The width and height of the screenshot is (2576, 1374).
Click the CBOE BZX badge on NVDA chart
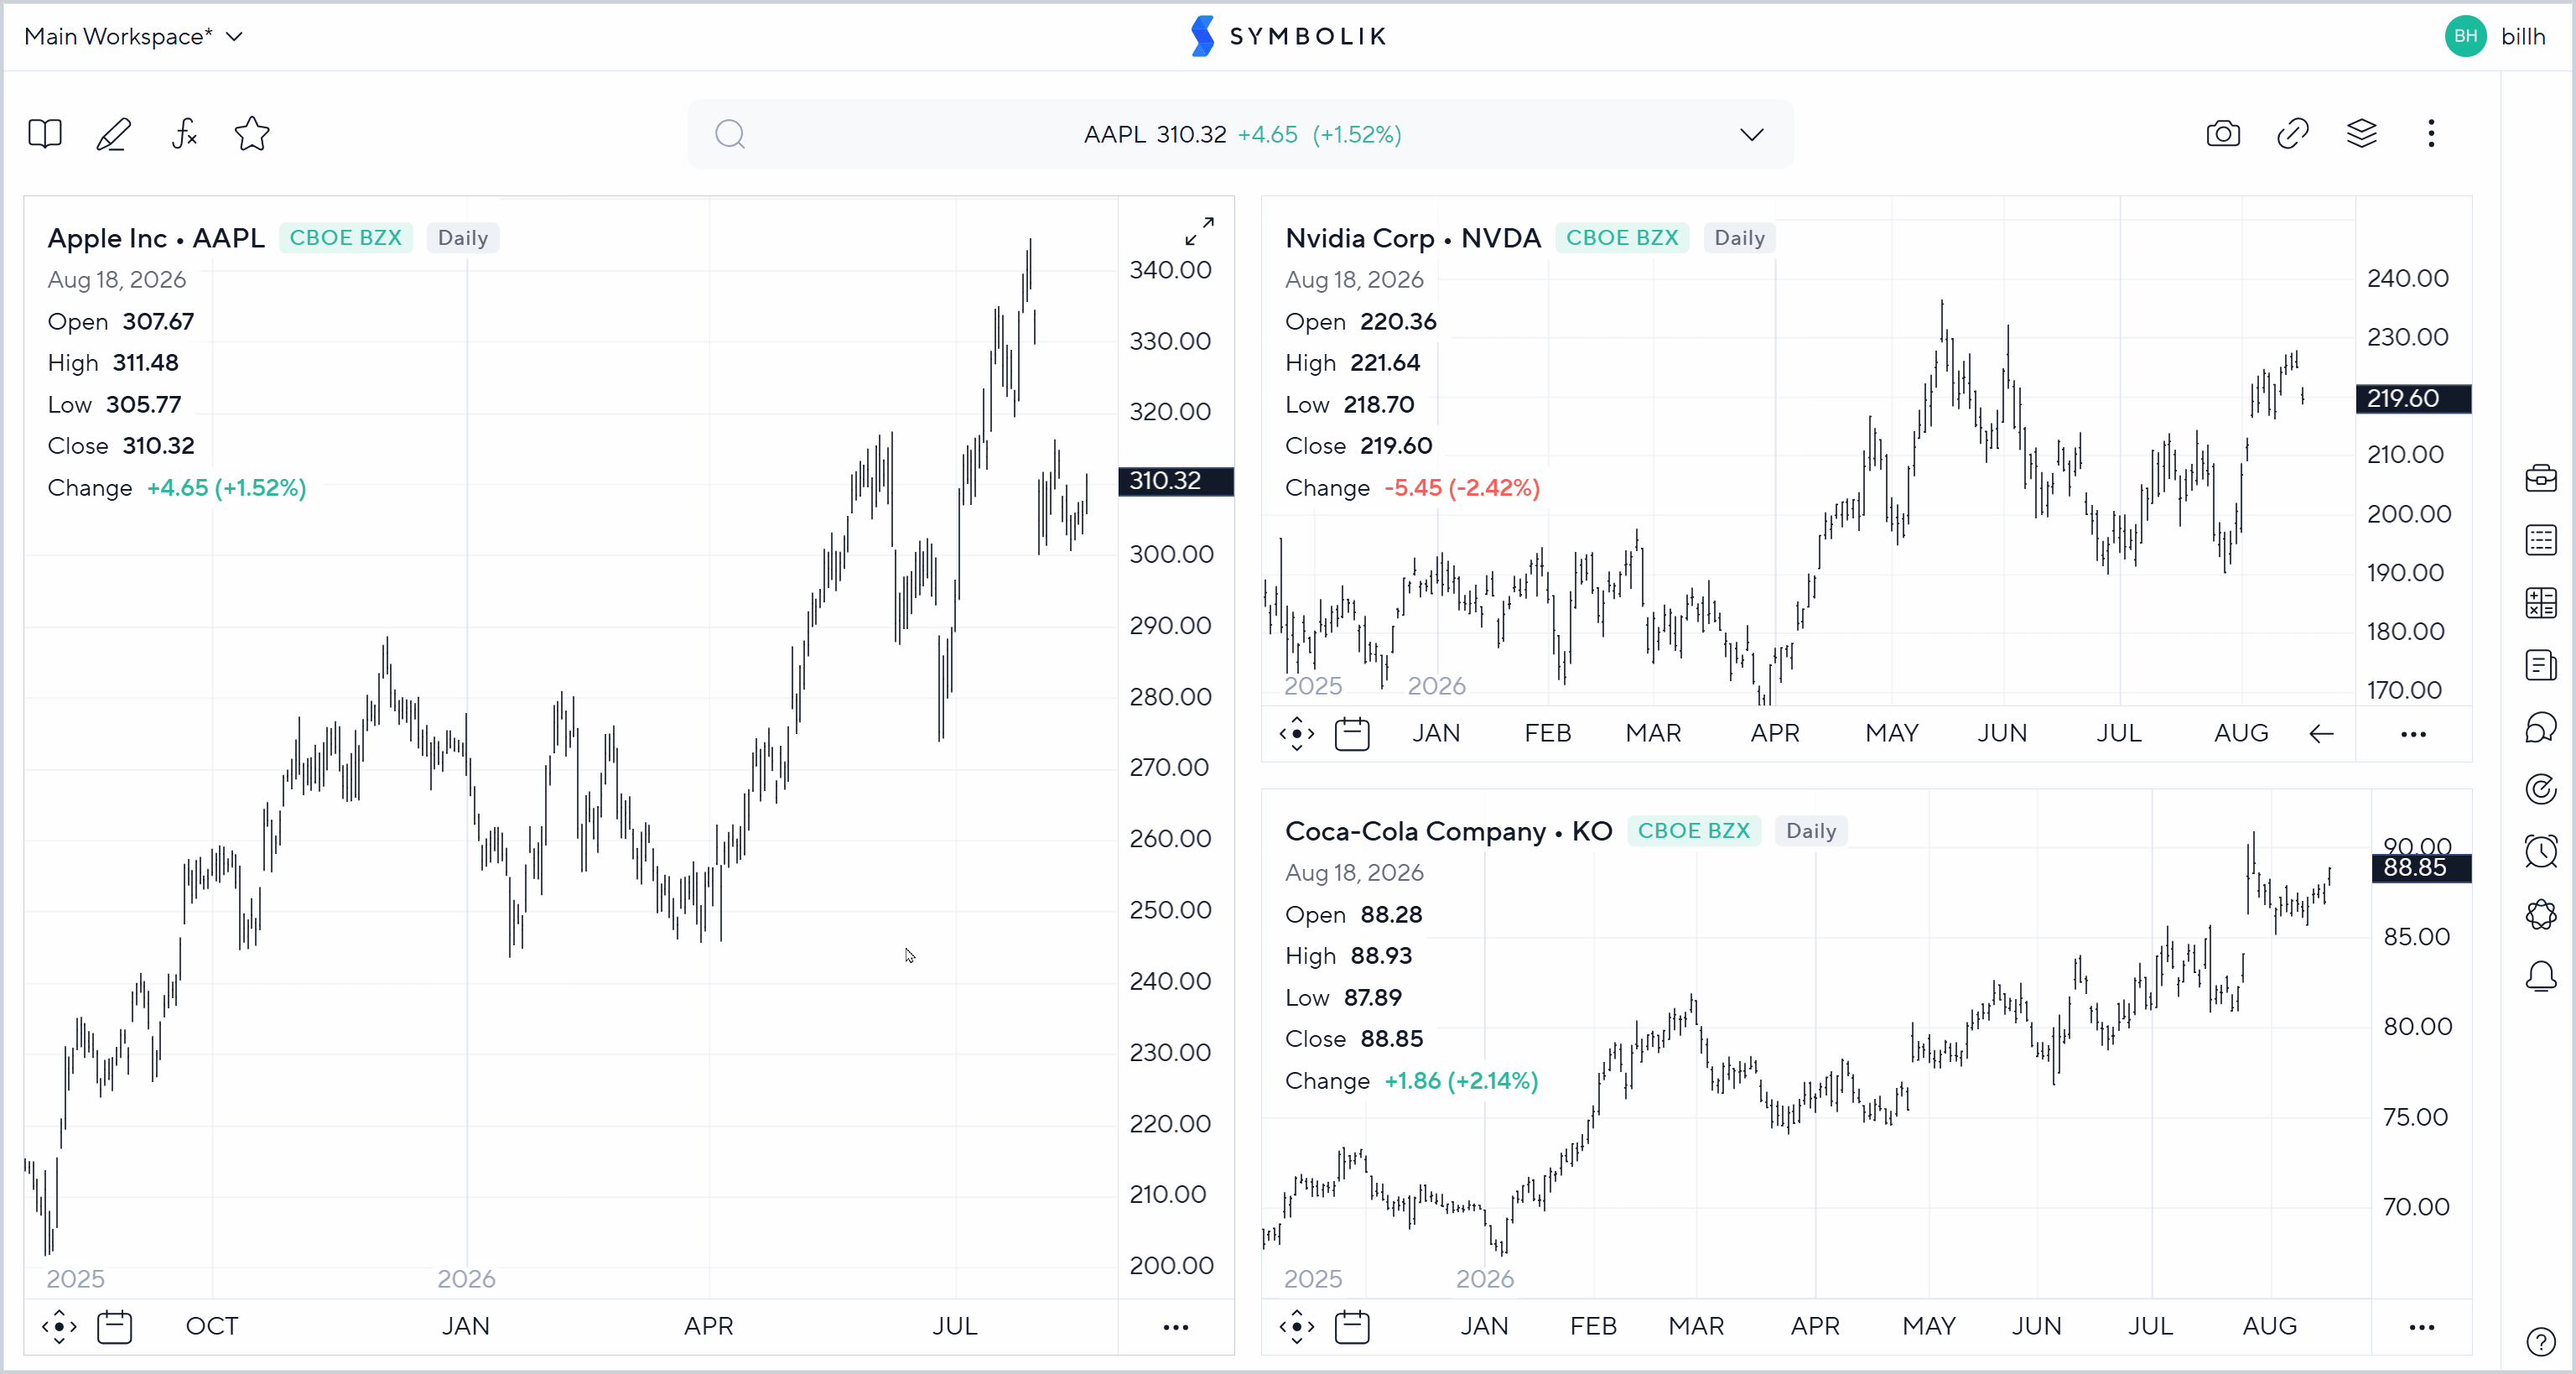click(x=1622, y=238)
